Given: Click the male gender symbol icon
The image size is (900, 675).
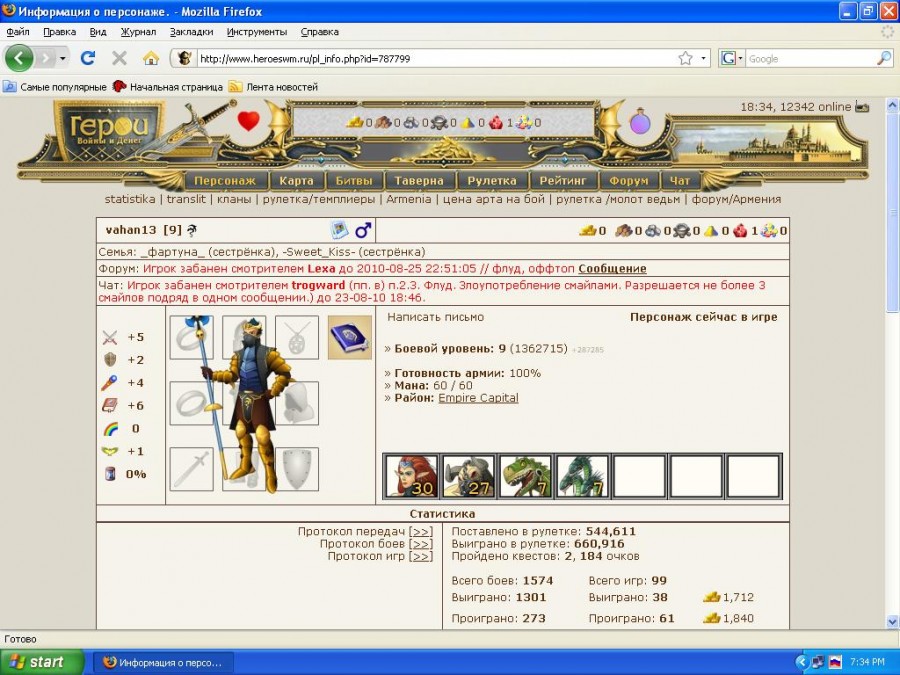Looking at the screenshot, I should tap(363, 230).
